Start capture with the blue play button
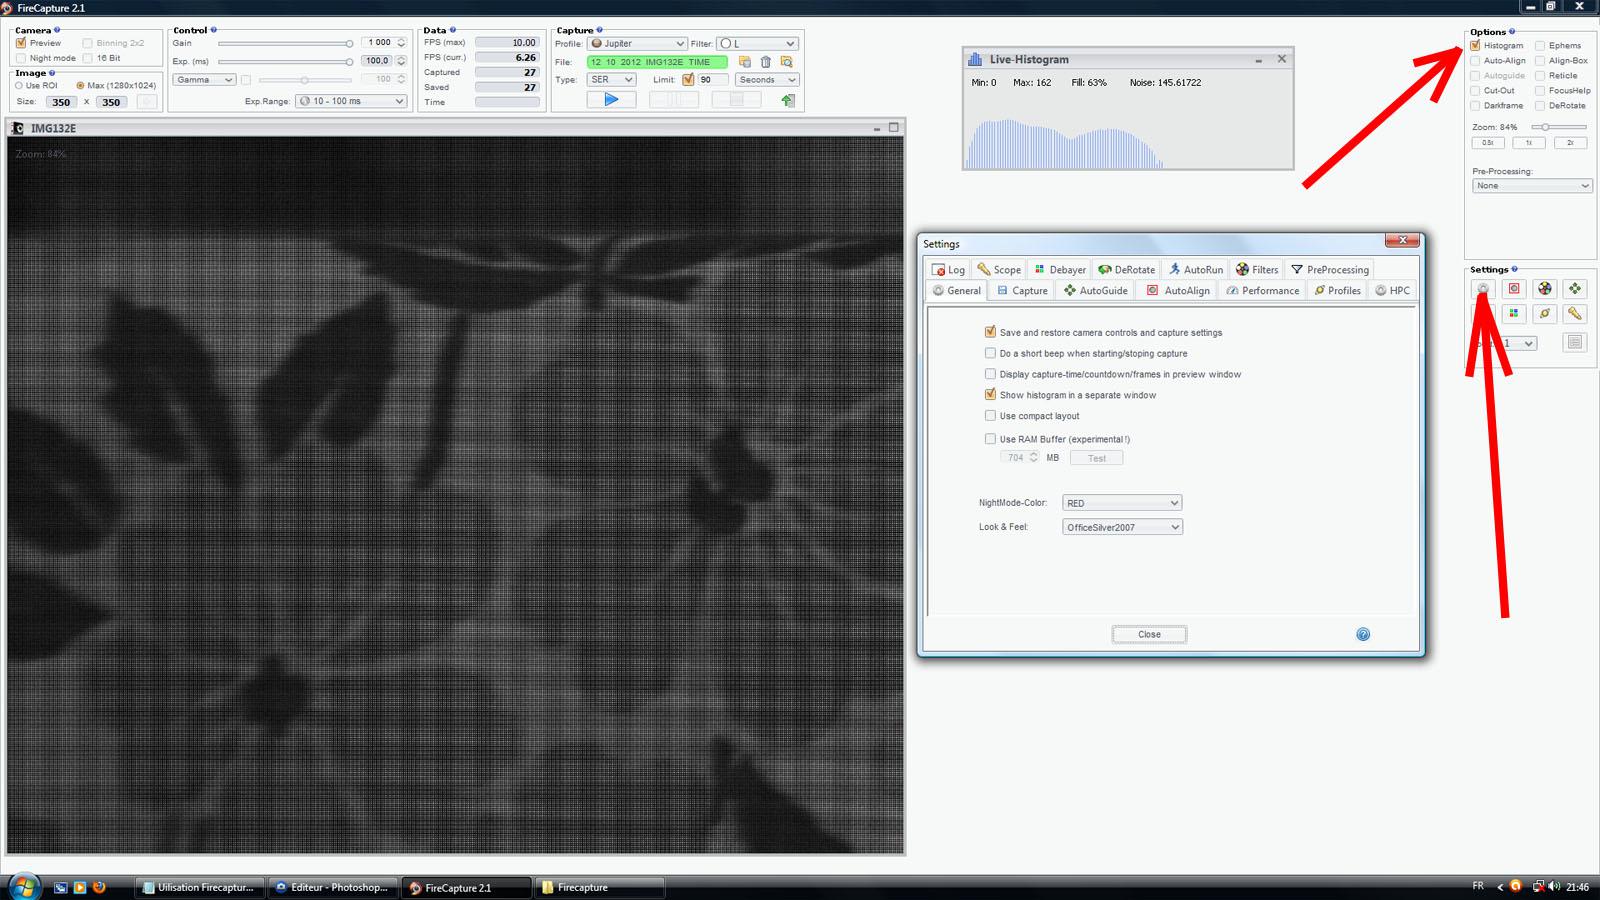The width and height of the screenshot is (1600, 900). click(611, 100)
